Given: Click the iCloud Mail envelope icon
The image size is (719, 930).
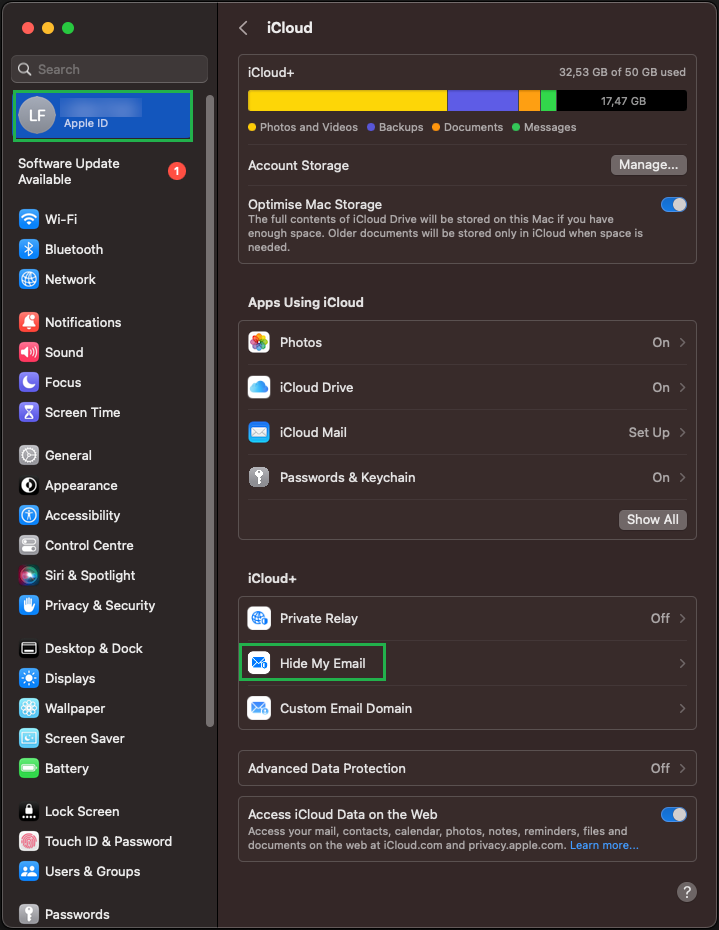Looking at the screenshot, I should (259, 432).
